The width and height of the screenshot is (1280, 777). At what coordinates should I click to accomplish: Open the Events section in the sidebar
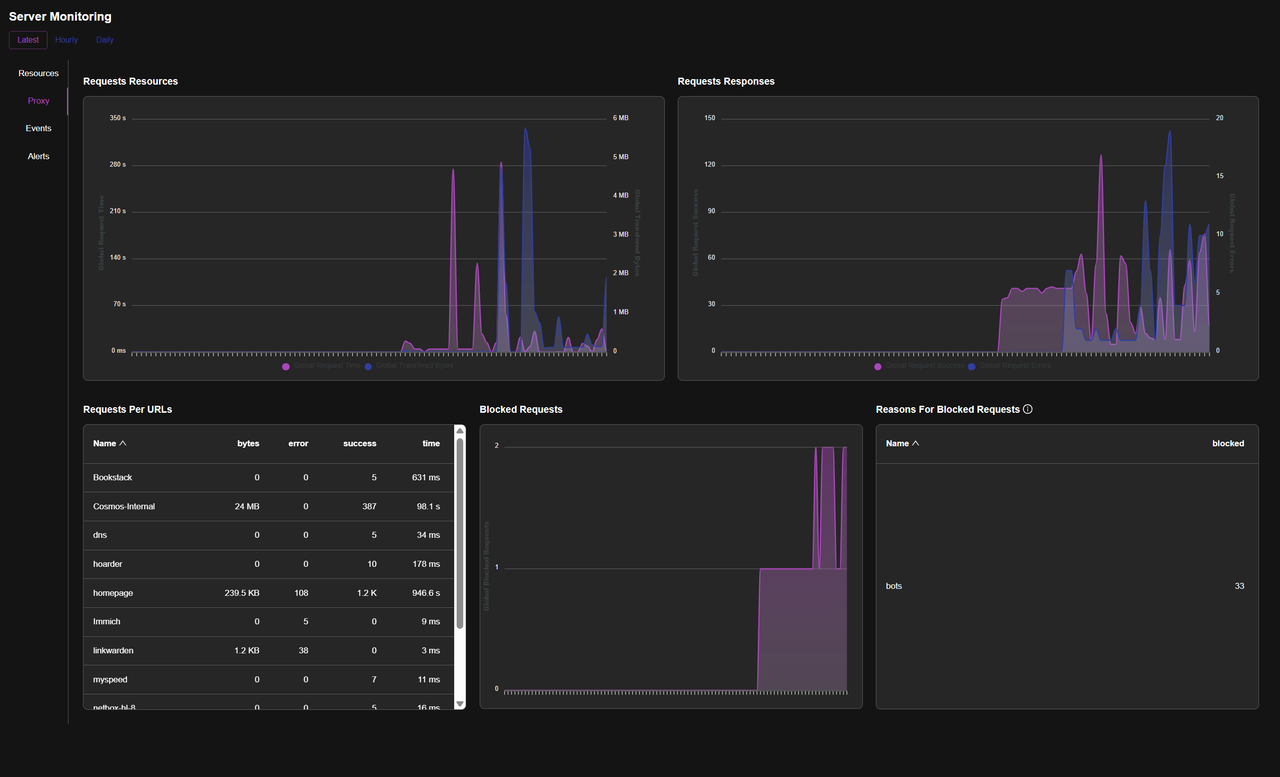pos(38,128)
